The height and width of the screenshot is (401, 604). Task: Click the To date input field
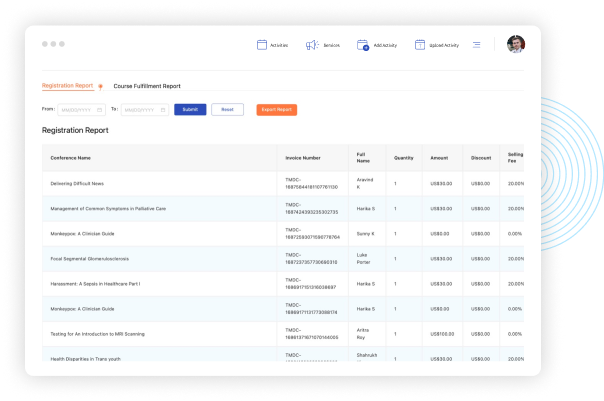(145, 110)
